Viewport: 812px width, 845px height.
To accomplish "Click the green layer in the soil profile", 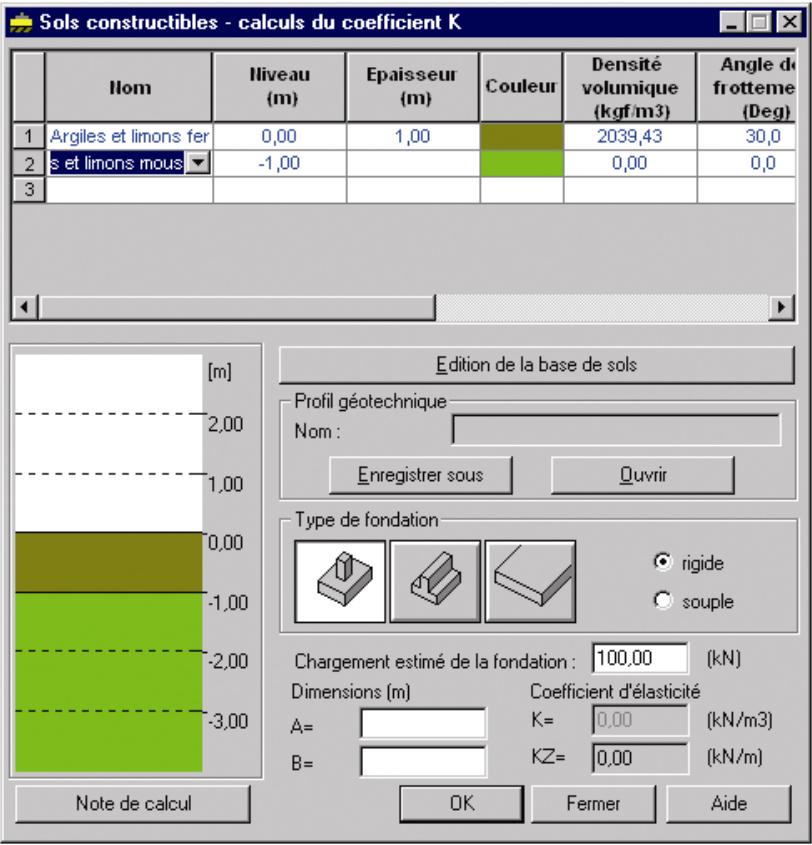I will click(x=109, y=682).
